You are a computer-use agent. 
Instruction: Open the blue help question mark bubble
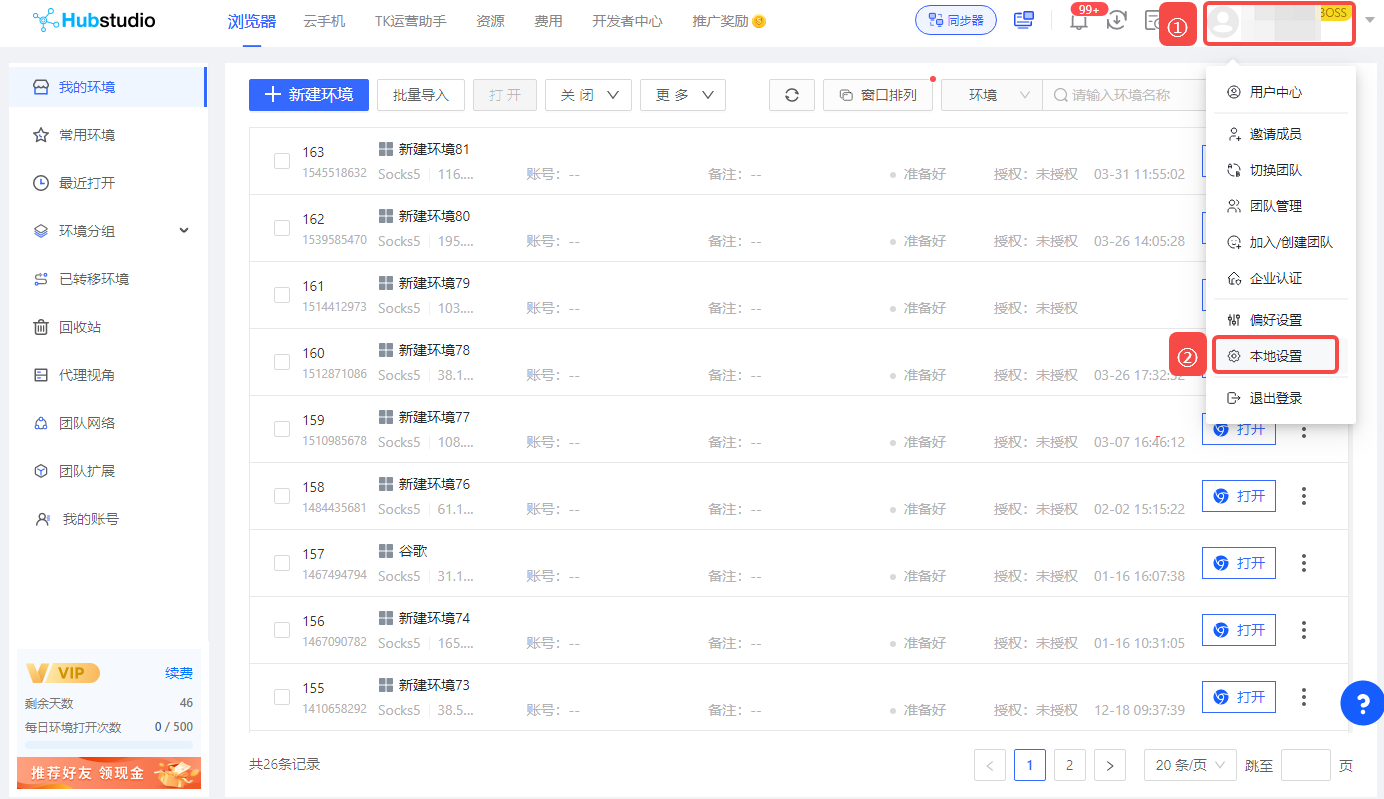coord(1362,703)
